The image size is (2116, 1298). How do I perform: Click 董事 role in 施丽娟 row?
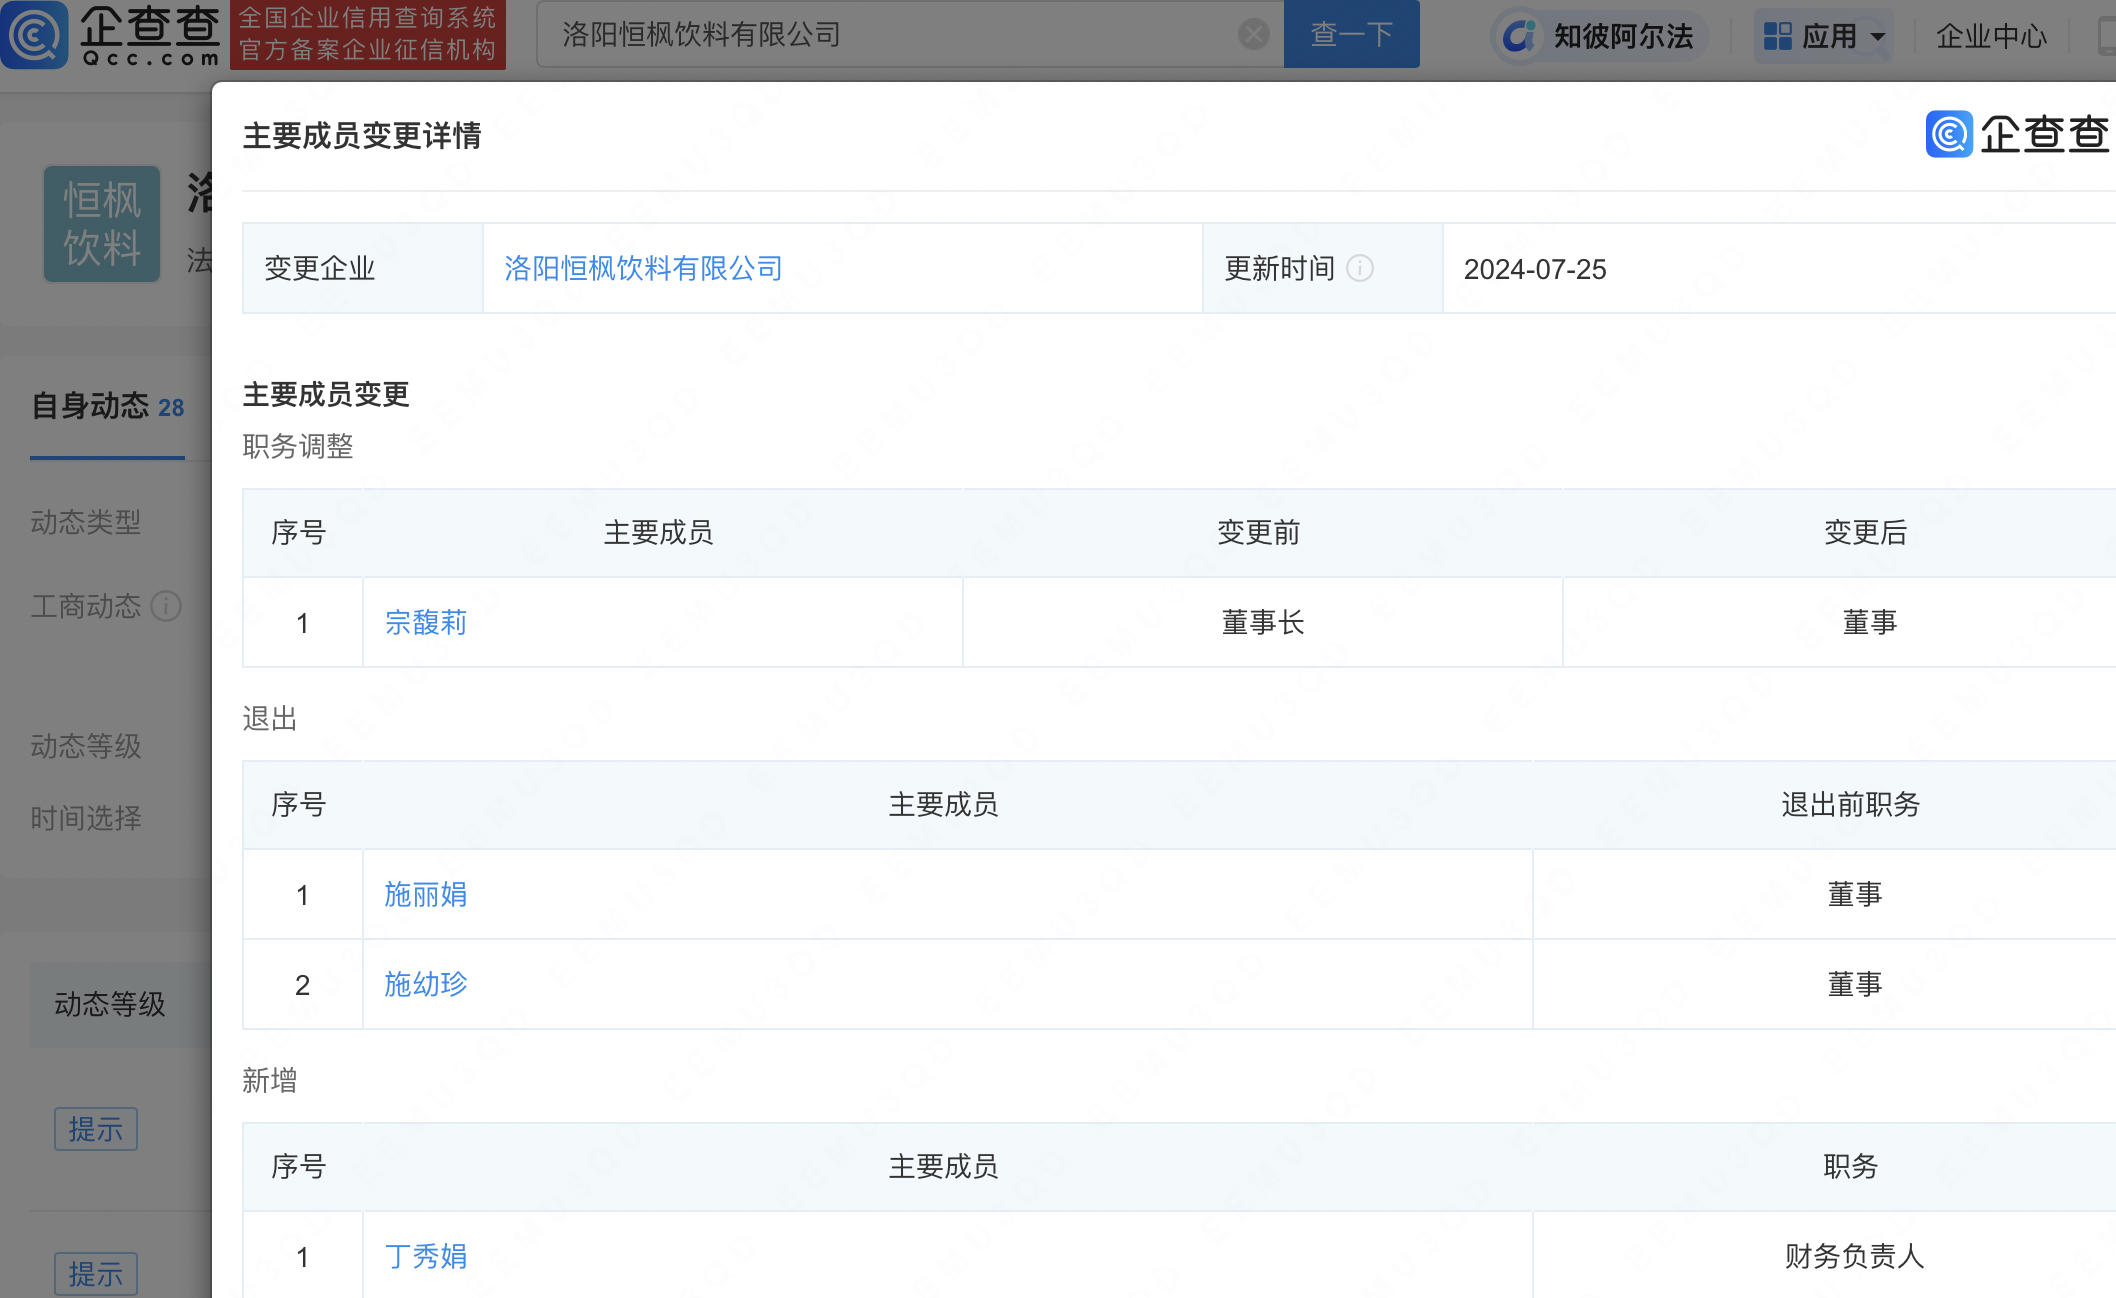(x=1854, y=894)
